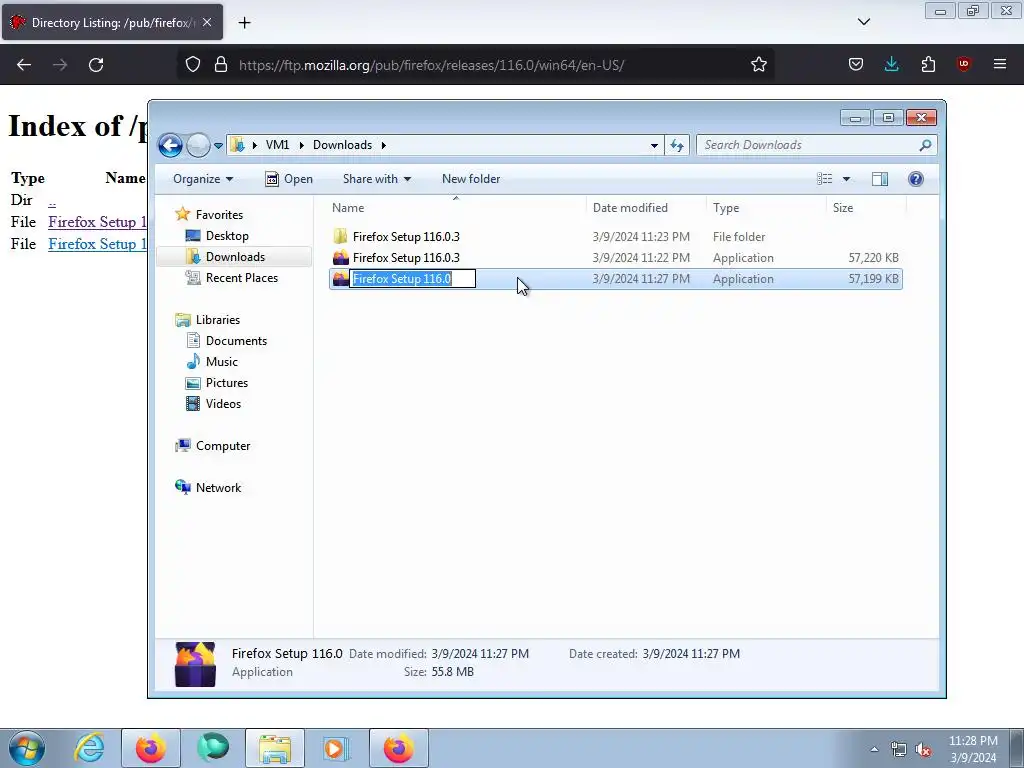Show hidden system tray icons

tap(874, 749)
